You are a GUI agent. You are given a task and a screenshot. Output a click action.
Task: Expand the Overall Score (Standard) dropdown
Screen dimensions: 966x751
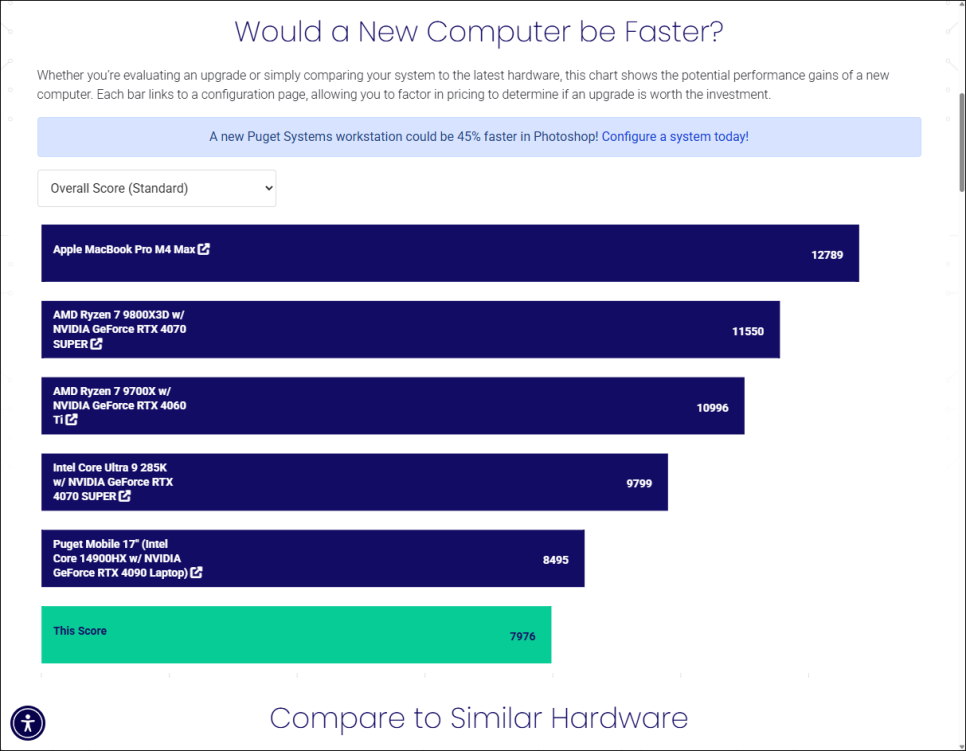click(x=157, y=188)
